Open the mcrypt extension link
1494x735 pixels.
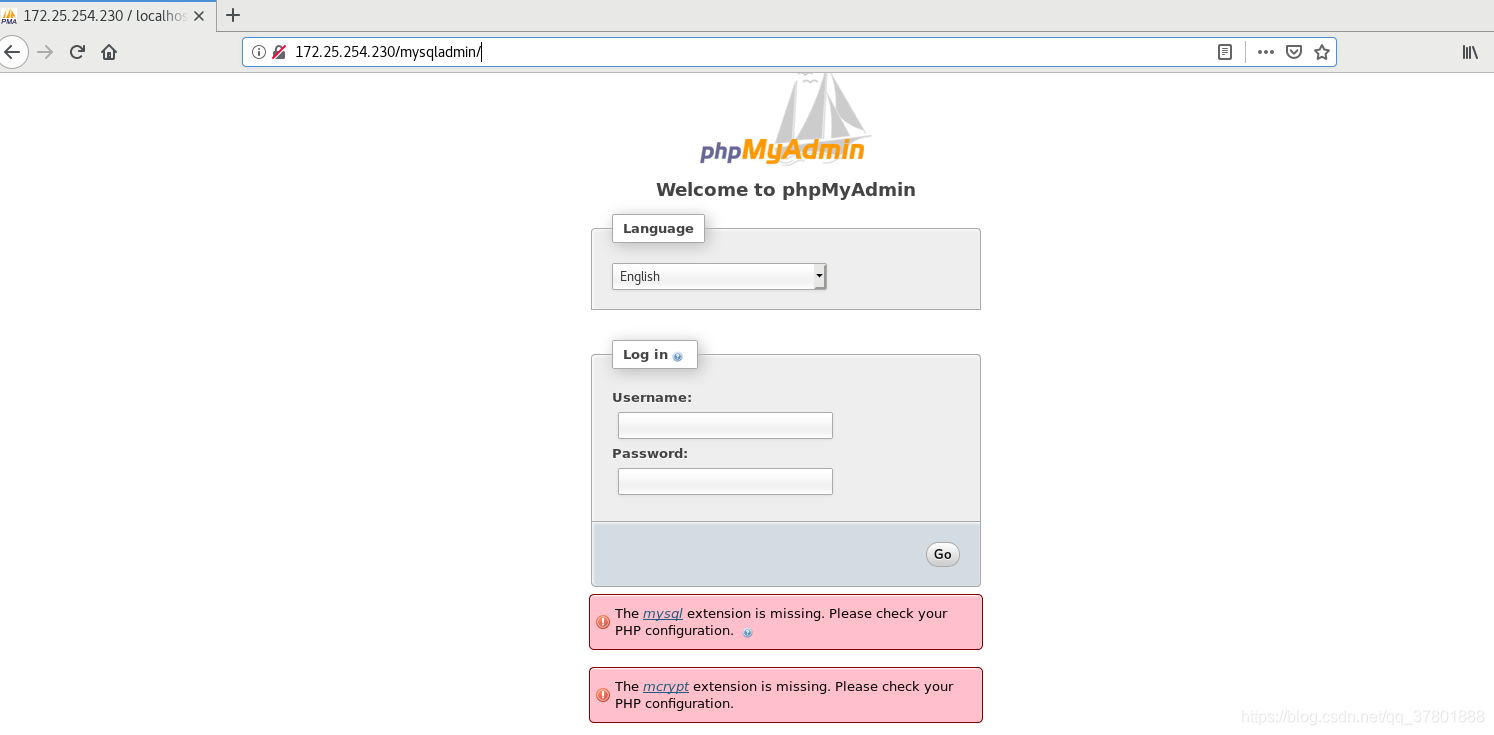coord(666,687)
